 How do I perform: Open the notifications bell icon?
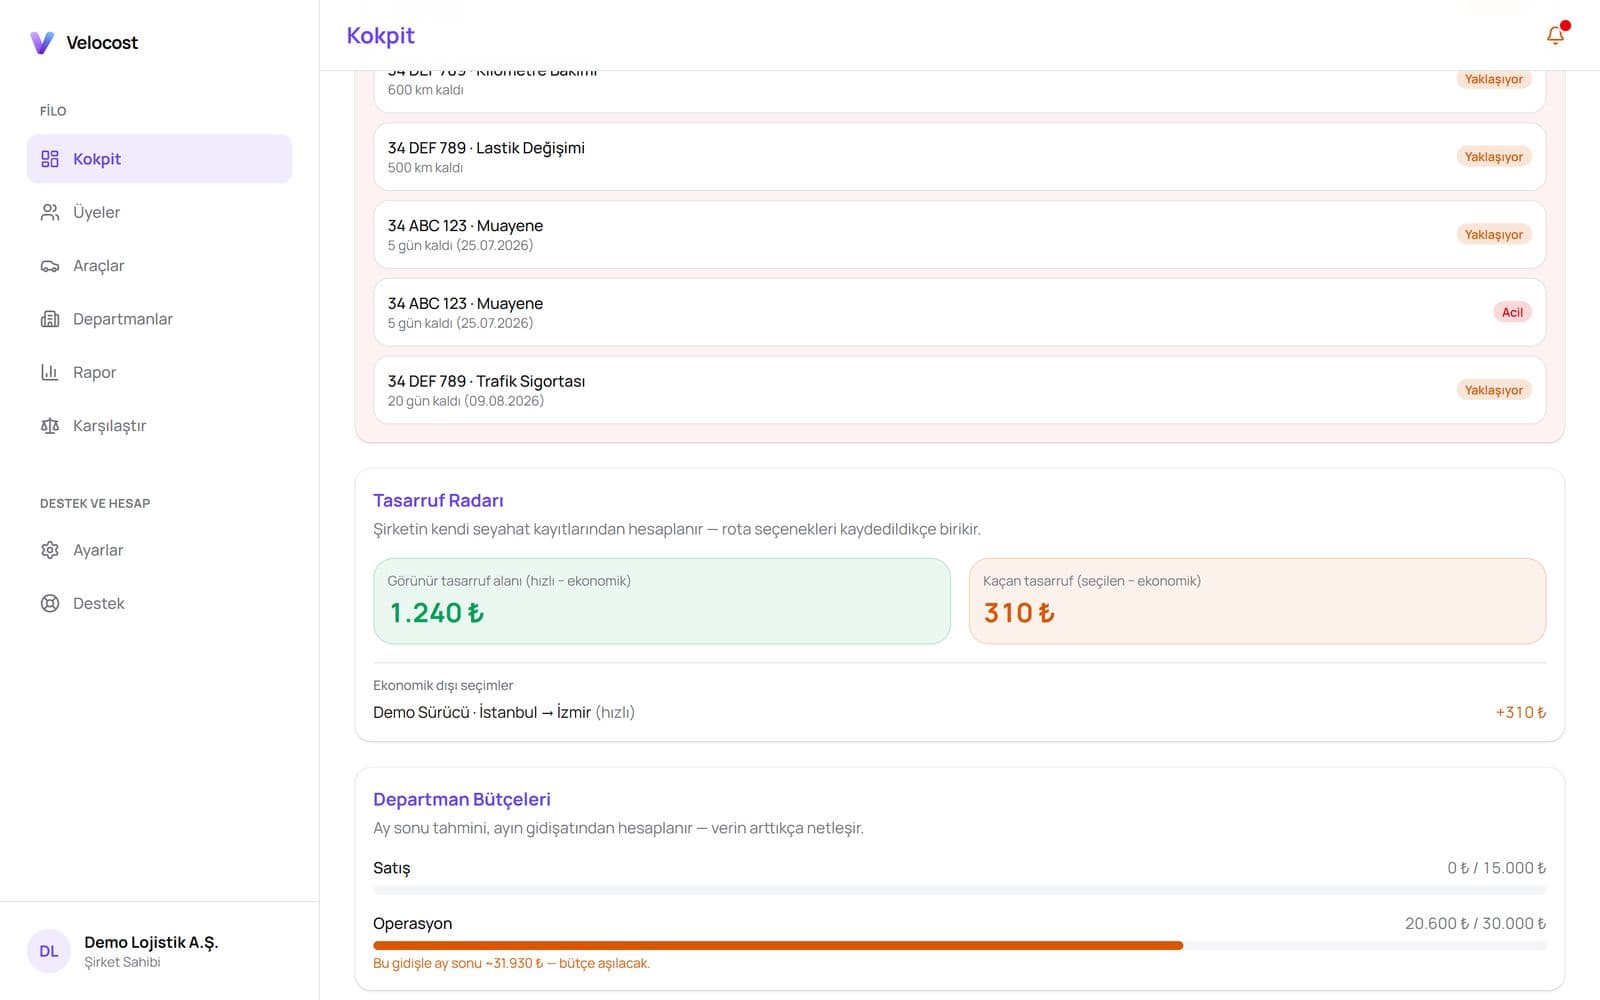tap(1555, 35)
